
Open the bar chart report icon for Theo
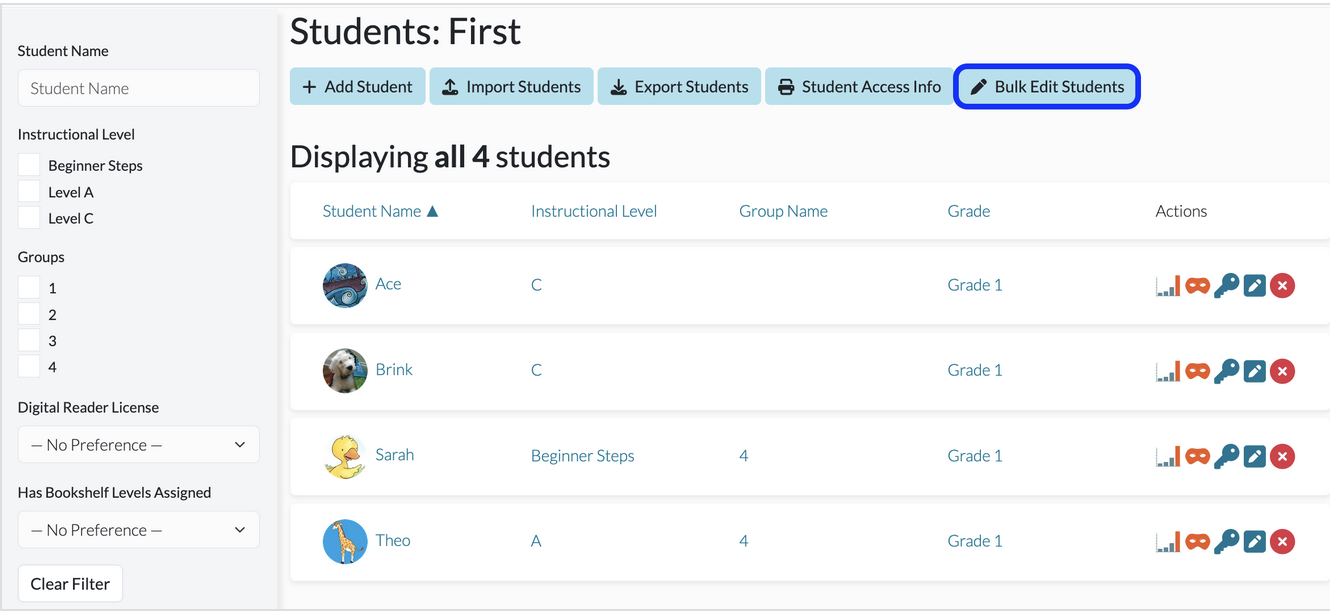coord(1168,542)
